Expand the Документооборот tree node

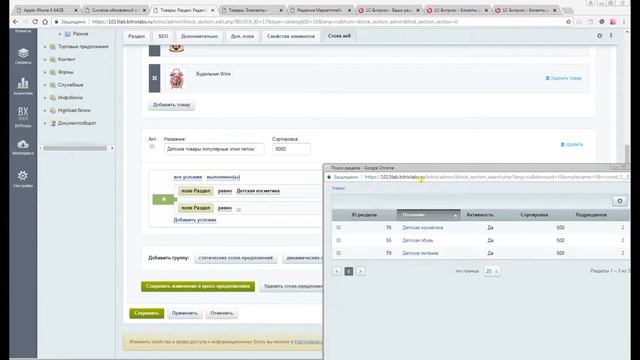45,123
